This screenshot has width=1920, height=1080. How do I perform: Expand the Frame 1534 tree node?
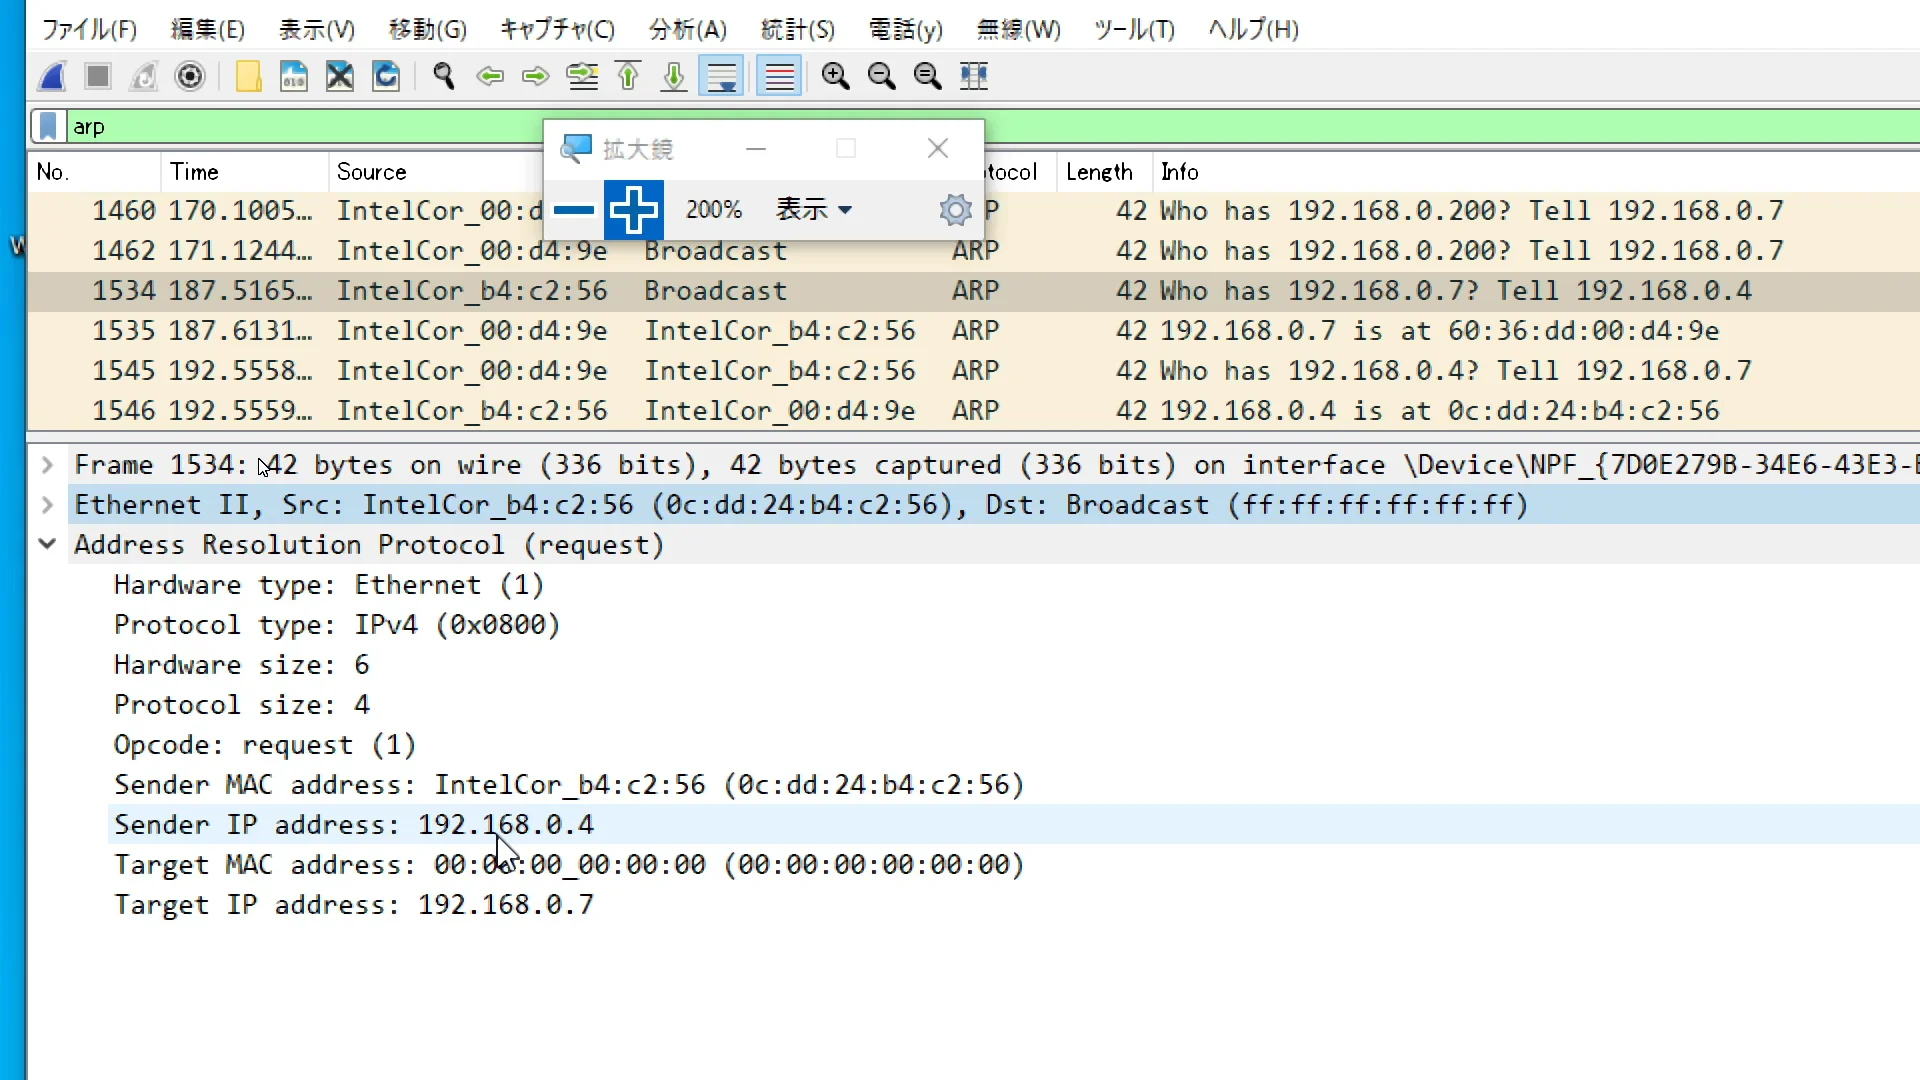coord(47,465)
